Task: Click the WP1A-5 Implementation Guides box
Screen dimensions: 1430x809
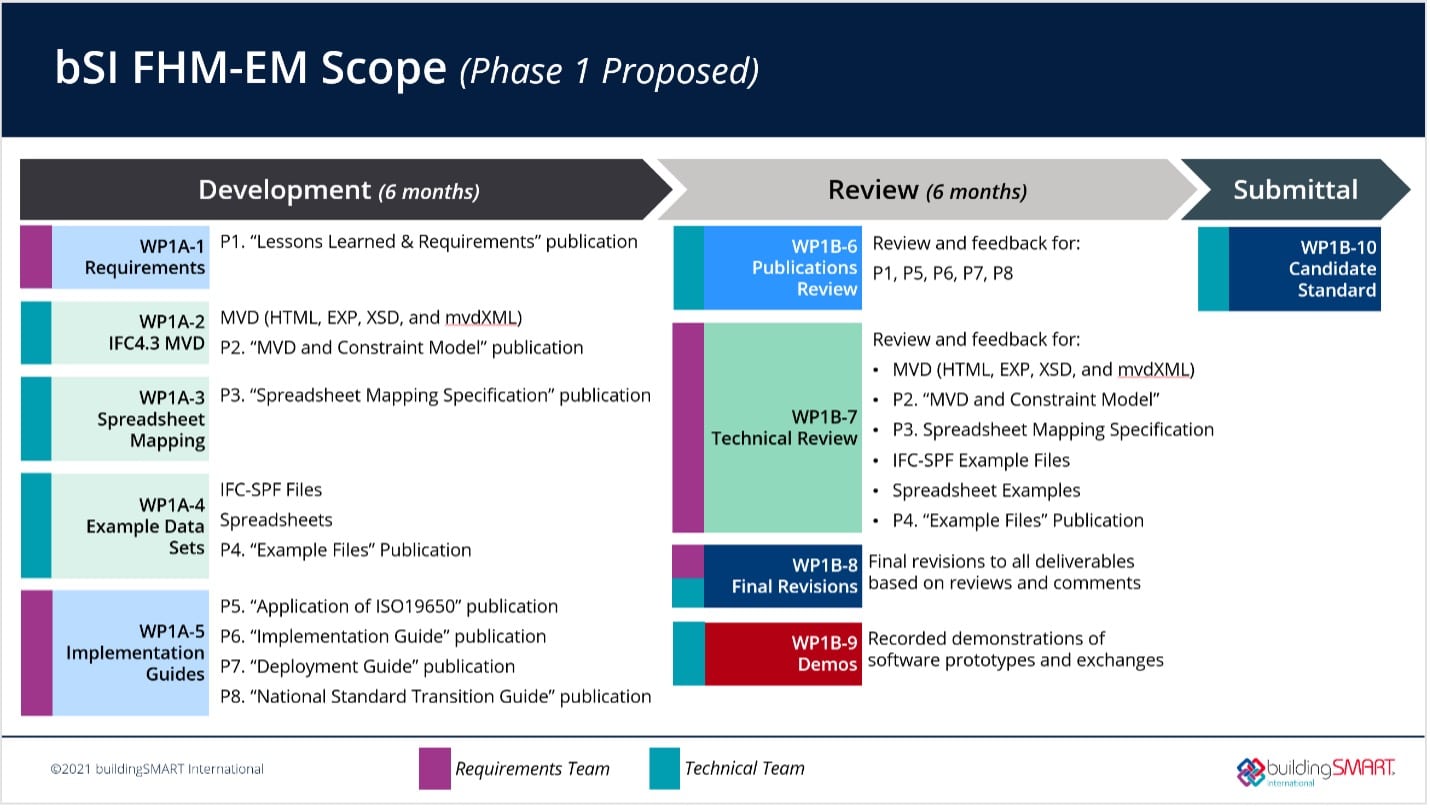Action: pyautogui.click(x=130, y=652)
